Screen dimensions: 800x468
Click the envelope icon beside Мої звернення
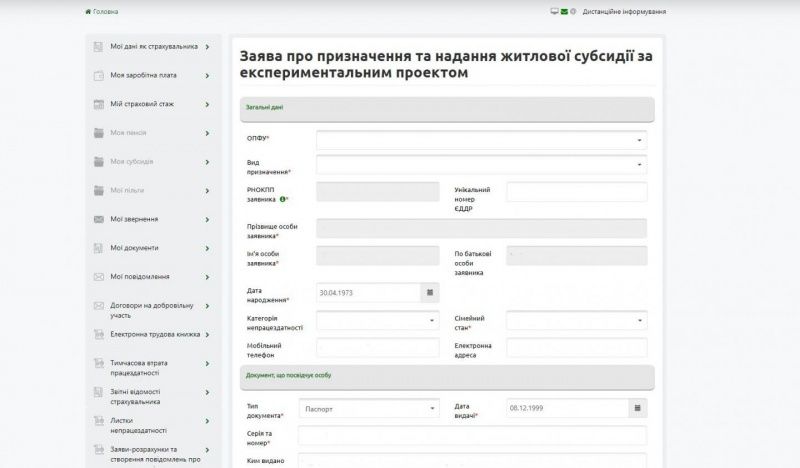(x=99, y=219)
